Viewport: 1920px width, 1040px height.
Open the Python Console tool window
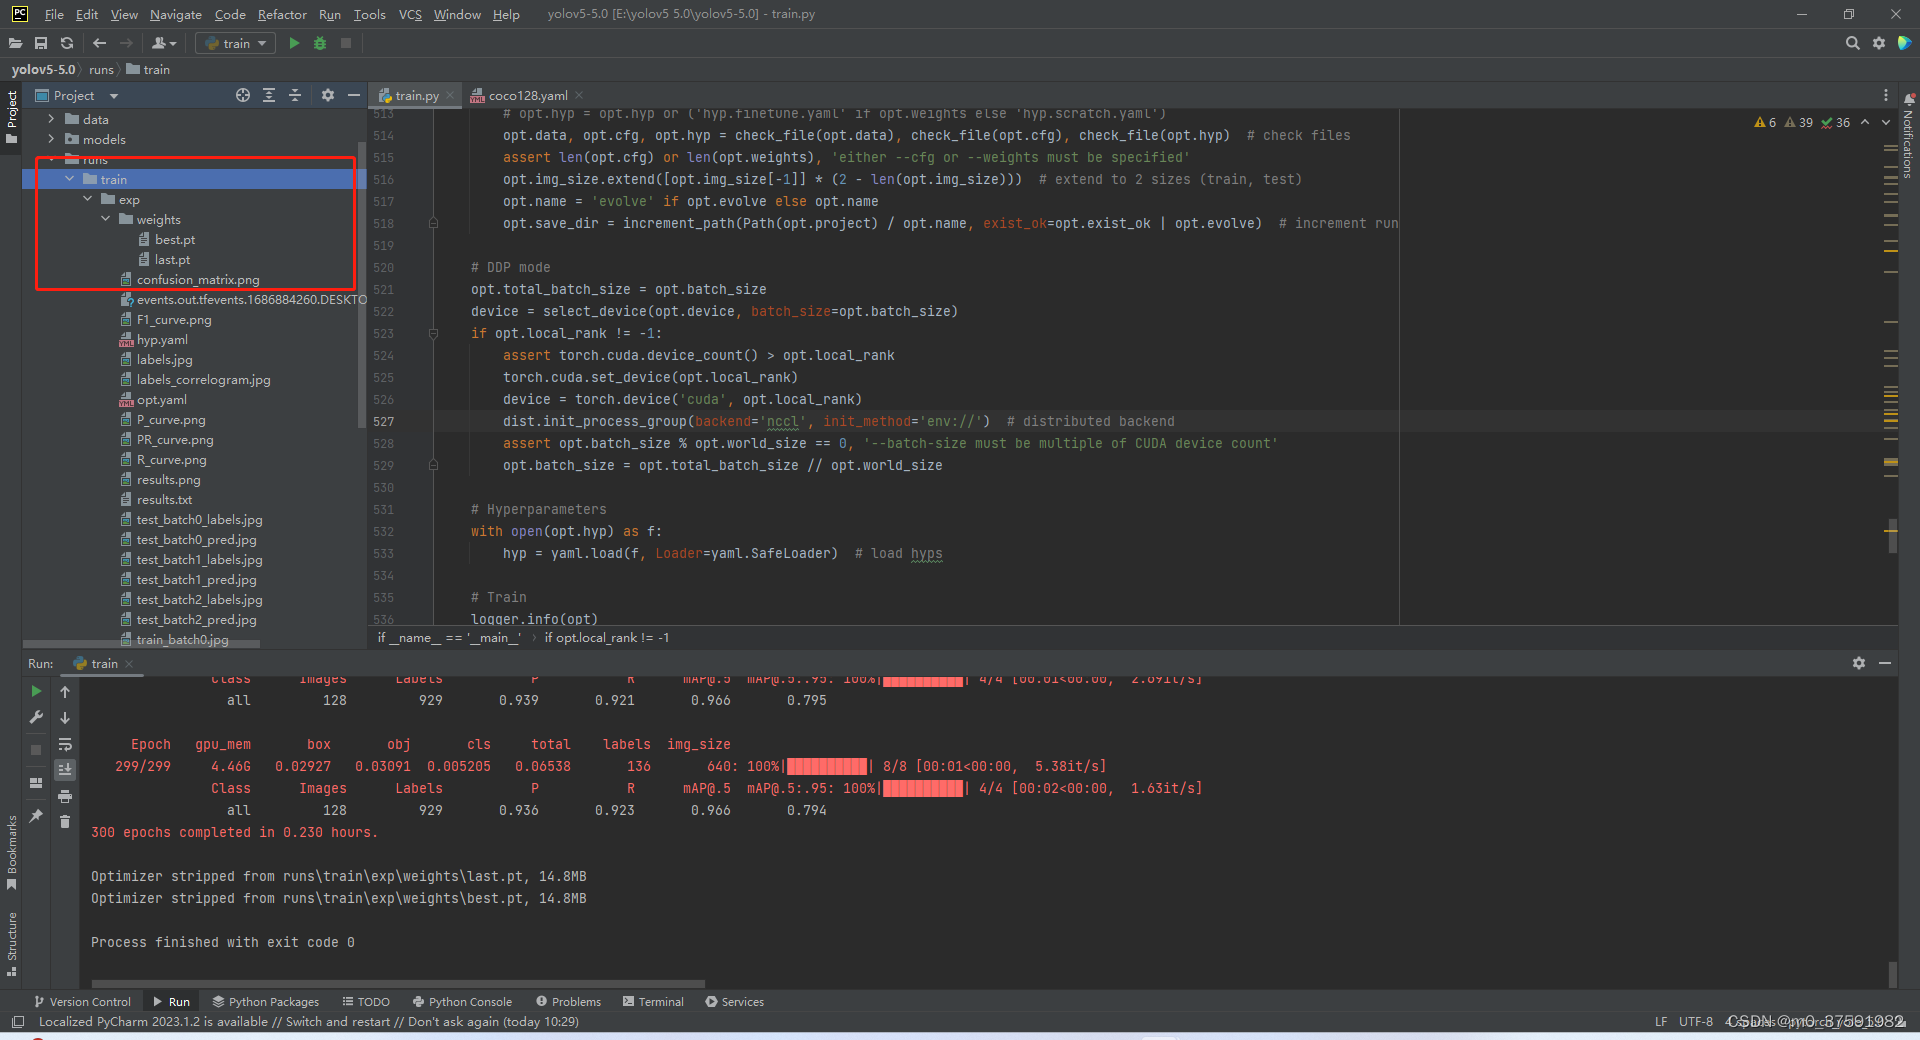click(461, 1001)
